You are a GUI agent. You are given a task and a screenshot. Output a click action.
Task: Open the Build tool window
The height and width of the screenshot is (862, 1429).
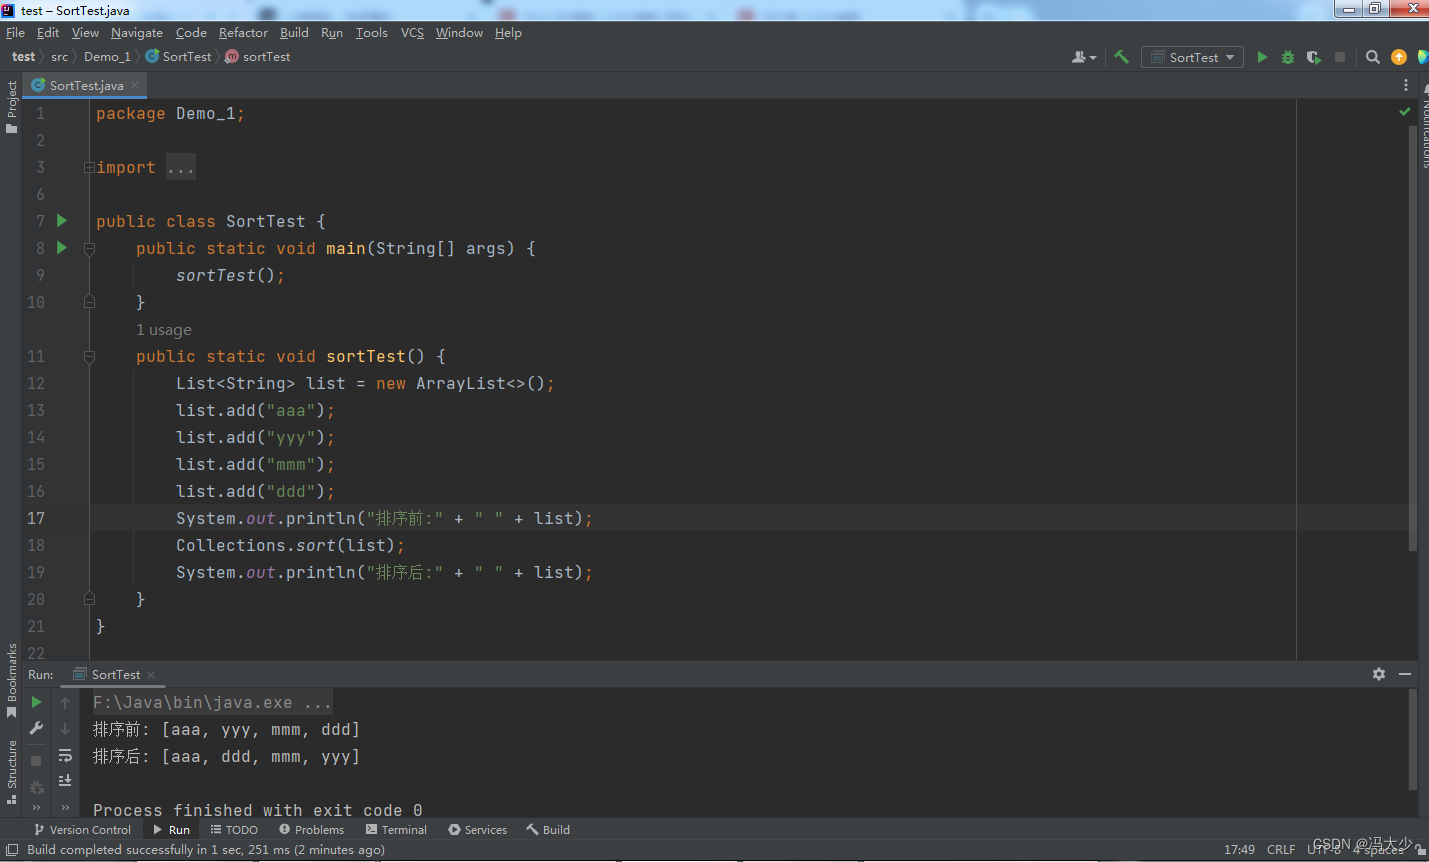[x=548, y=829]
